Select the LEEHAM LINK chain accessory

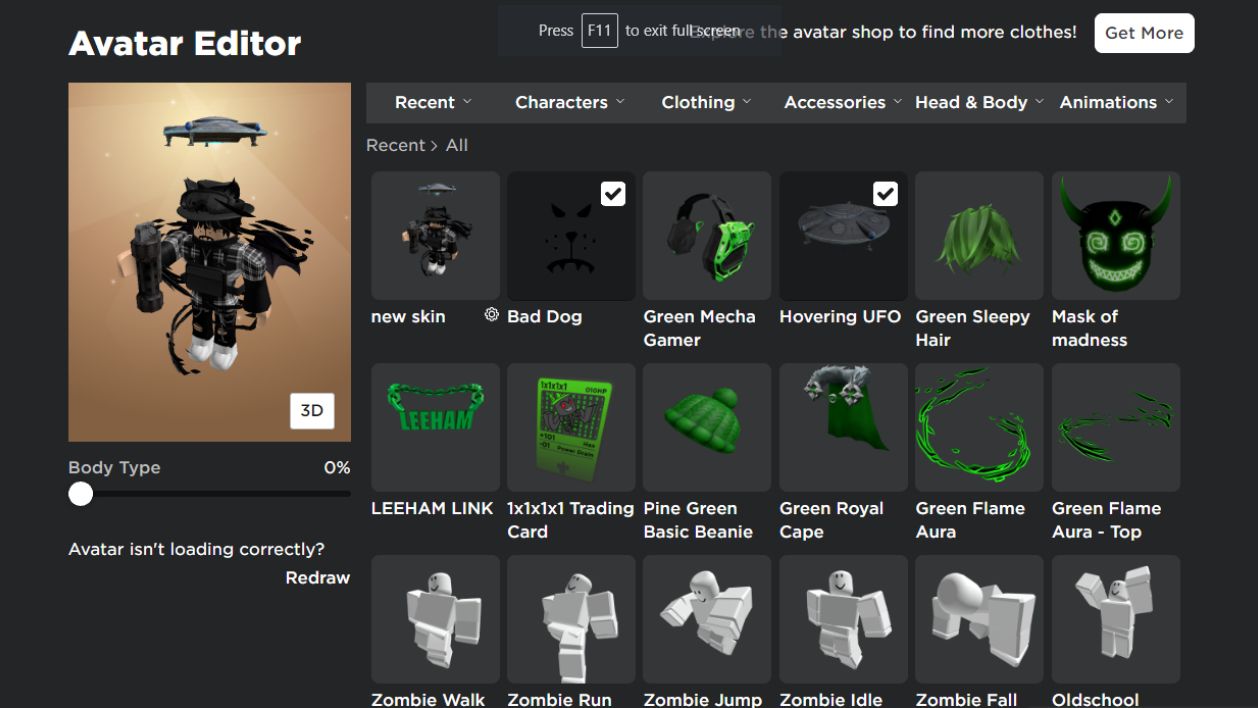(x=435, y=428)
